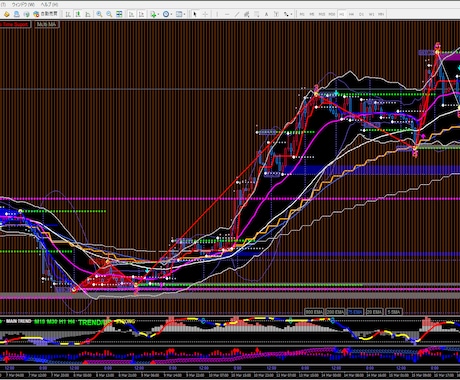The height and width of the screenshot is (380, 460).
Task: Switch to the D1 timeframe
Action: pyautogui.click(x=361, y=14)
